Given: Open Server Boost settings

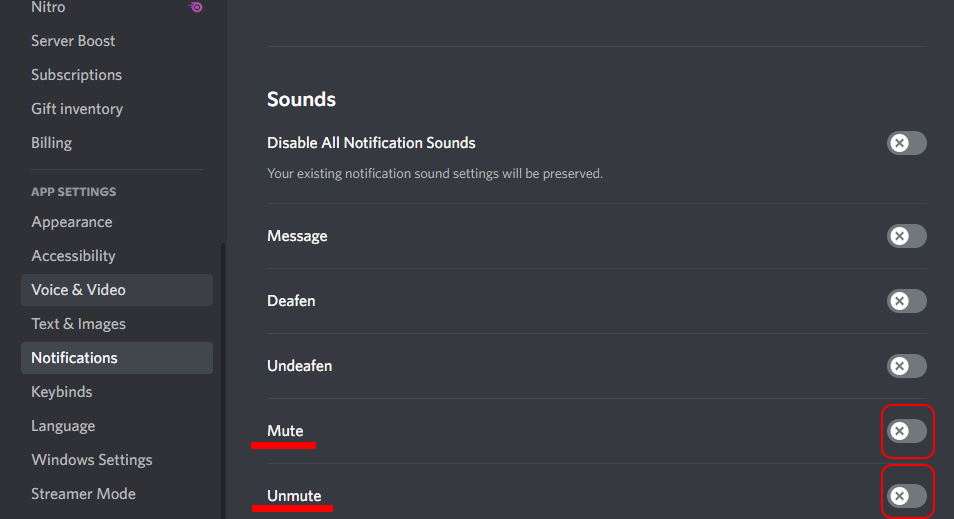Looking at the screenshot, I should pos(73,41).
